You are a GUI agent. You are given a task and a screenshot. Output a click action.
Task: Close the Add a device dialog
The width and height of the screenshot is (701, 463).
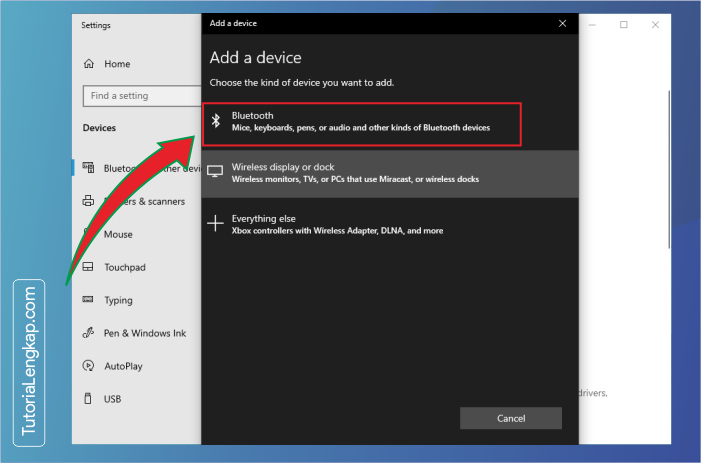562,23
